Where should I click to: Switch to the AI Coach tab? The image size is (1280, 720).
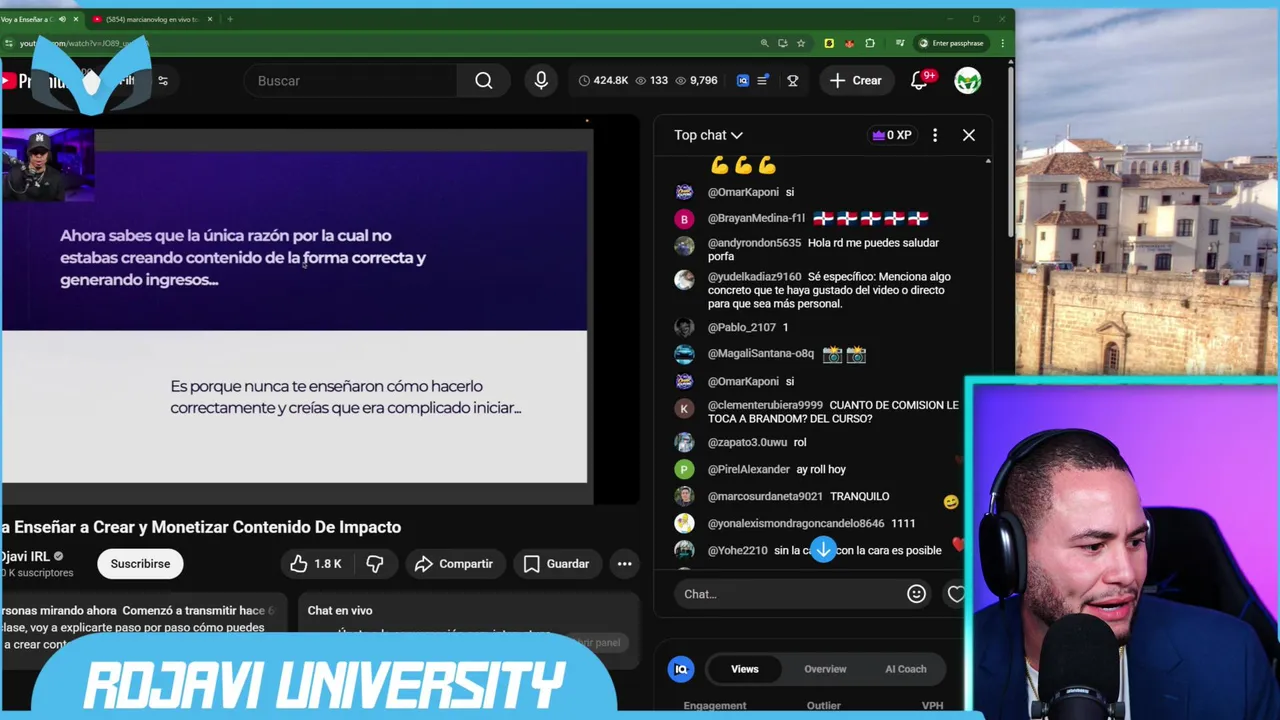click(x=906, y=669)
